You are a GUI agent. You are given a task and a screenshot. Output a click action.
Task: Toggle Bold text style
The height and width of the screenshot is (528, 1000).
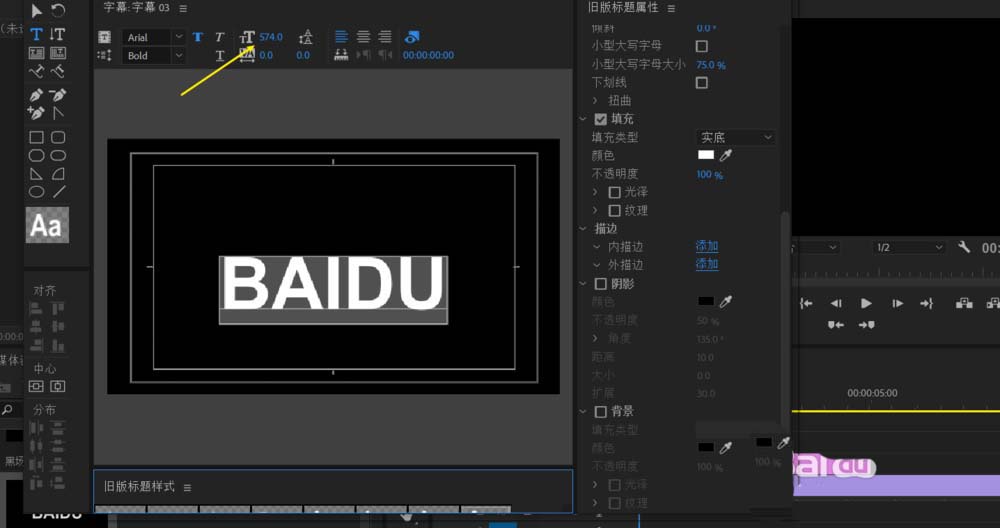pos(198,37)
